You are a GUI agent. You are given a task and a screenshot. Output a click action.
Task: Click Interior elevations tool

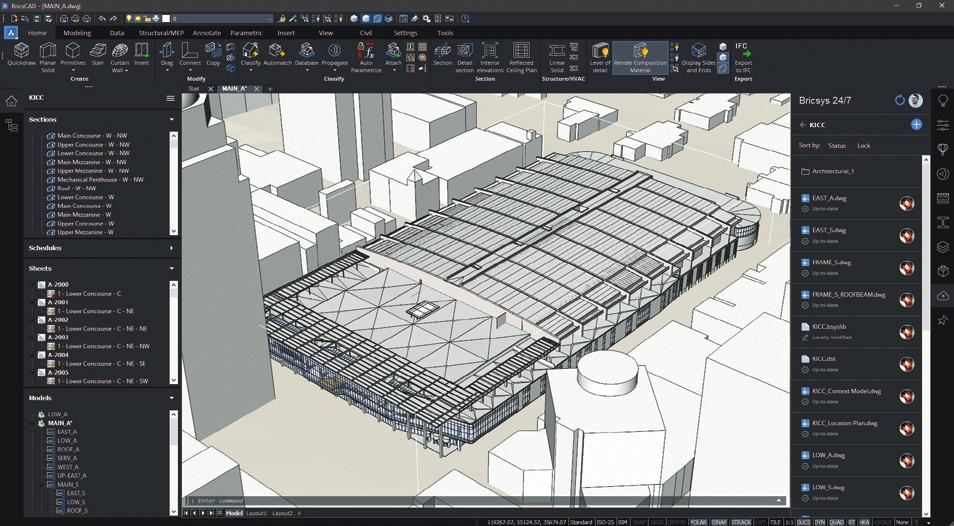tap(490, 58)
